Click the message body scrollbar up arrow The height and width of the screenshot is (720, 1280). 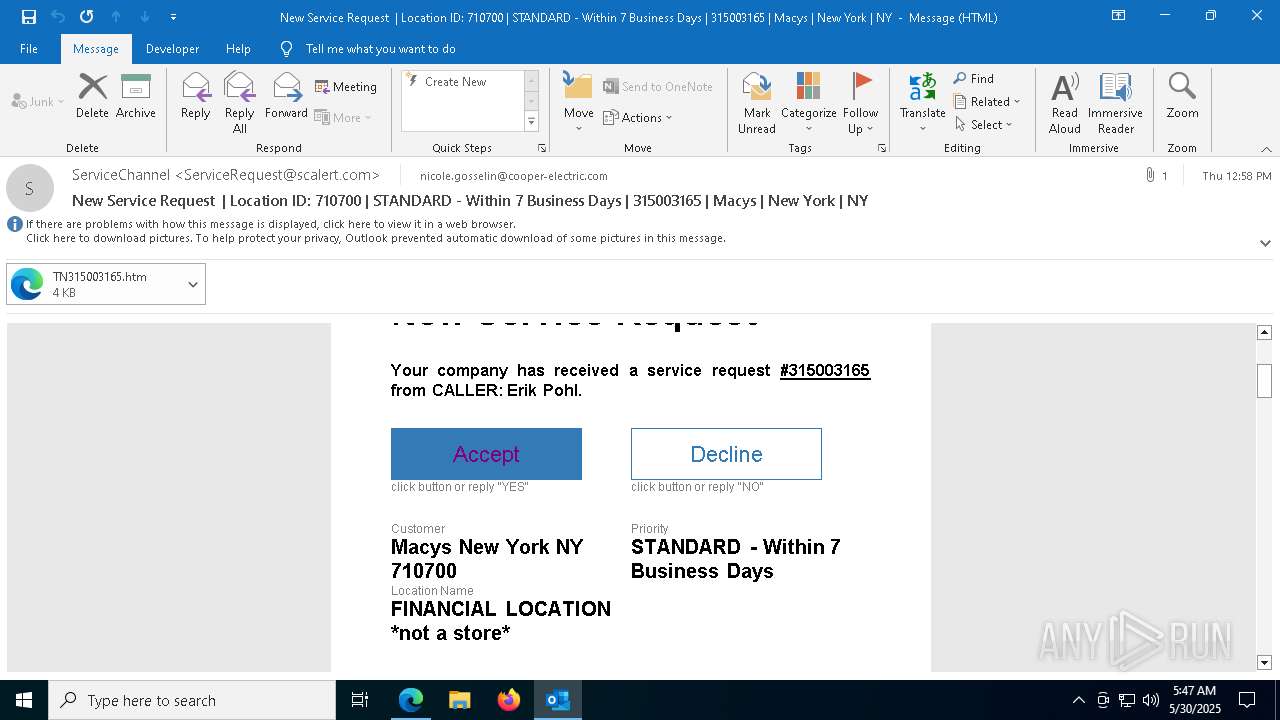pyautogui.click(x=1264, y=332)
